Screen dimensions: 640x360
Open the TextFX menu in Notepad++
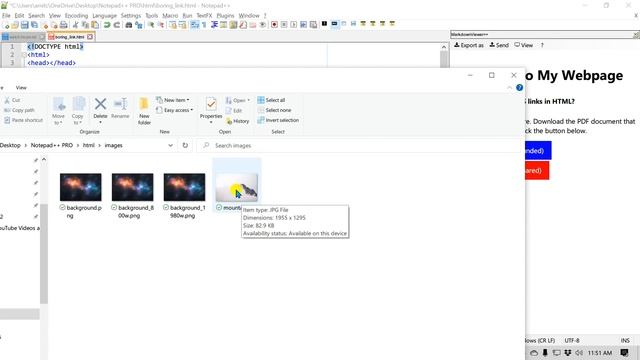pos(204,16)
